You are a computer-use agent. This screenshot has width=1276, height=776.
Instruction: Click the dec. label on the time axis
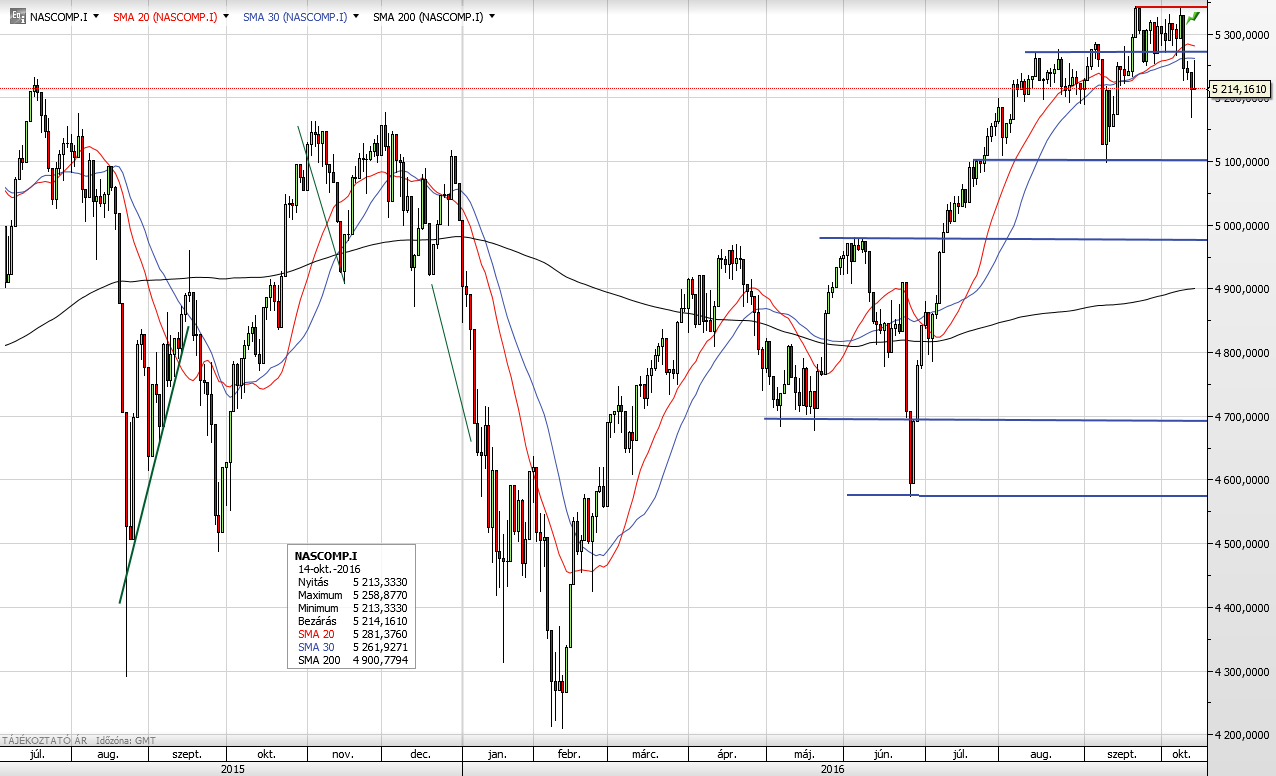click(x=420, y=755)
